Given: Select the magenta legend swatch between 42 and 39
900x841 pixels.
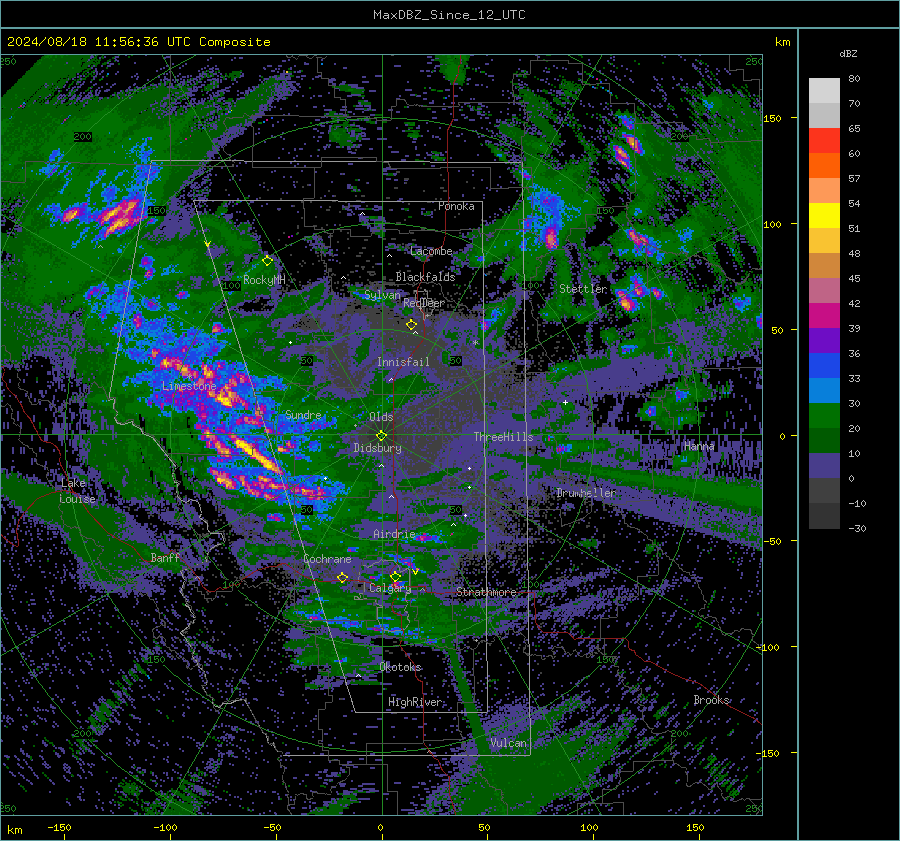Looking at the screenshot, I should tap(824, 316).
